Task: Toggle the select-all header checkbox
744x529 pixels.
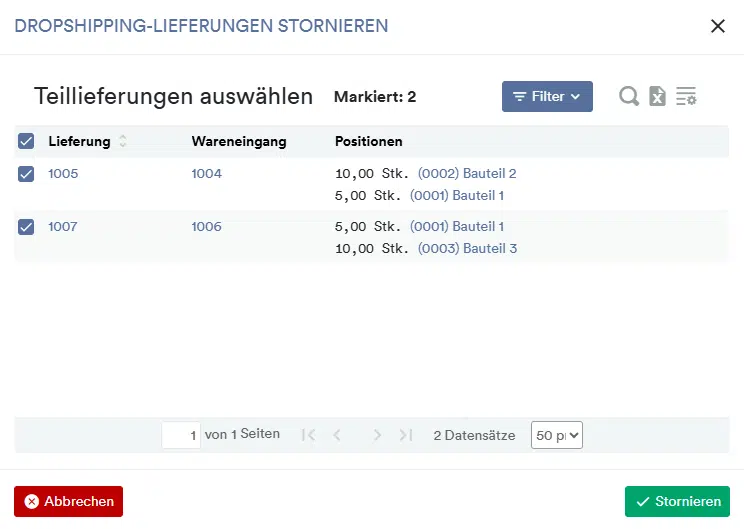Action: (x=26, y=142)
